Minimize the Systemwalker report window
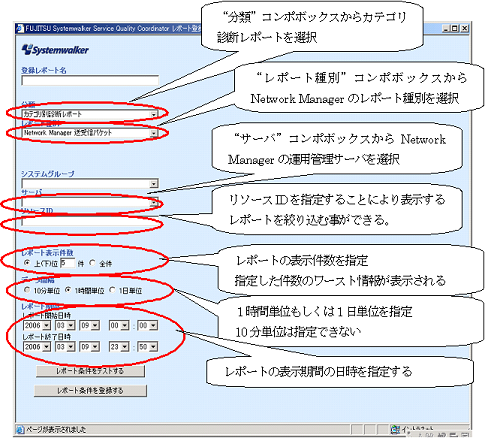485x438 pixels. [447, 29]
